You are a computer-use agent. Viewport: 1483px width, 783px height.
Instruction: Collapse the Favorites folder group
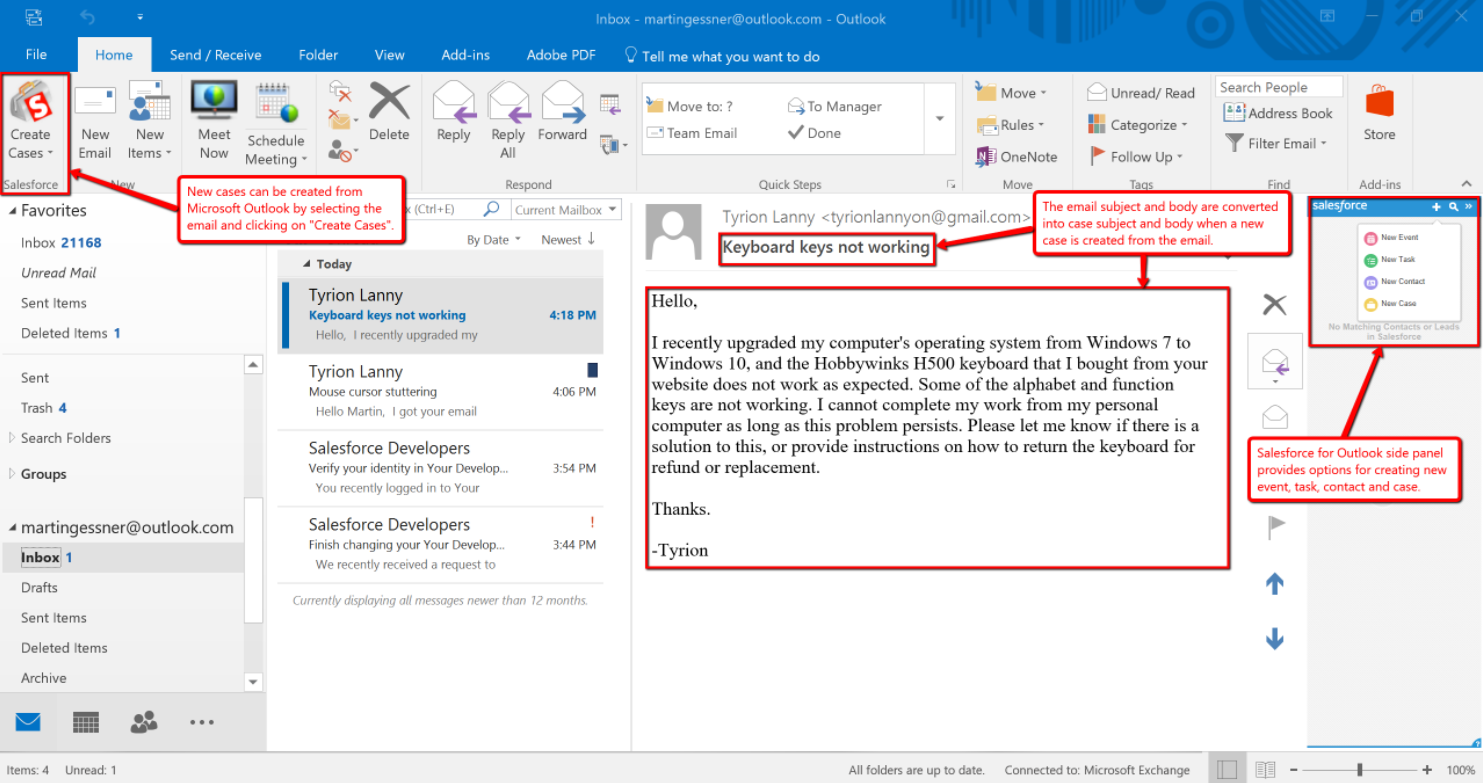(x=14, y=211)
